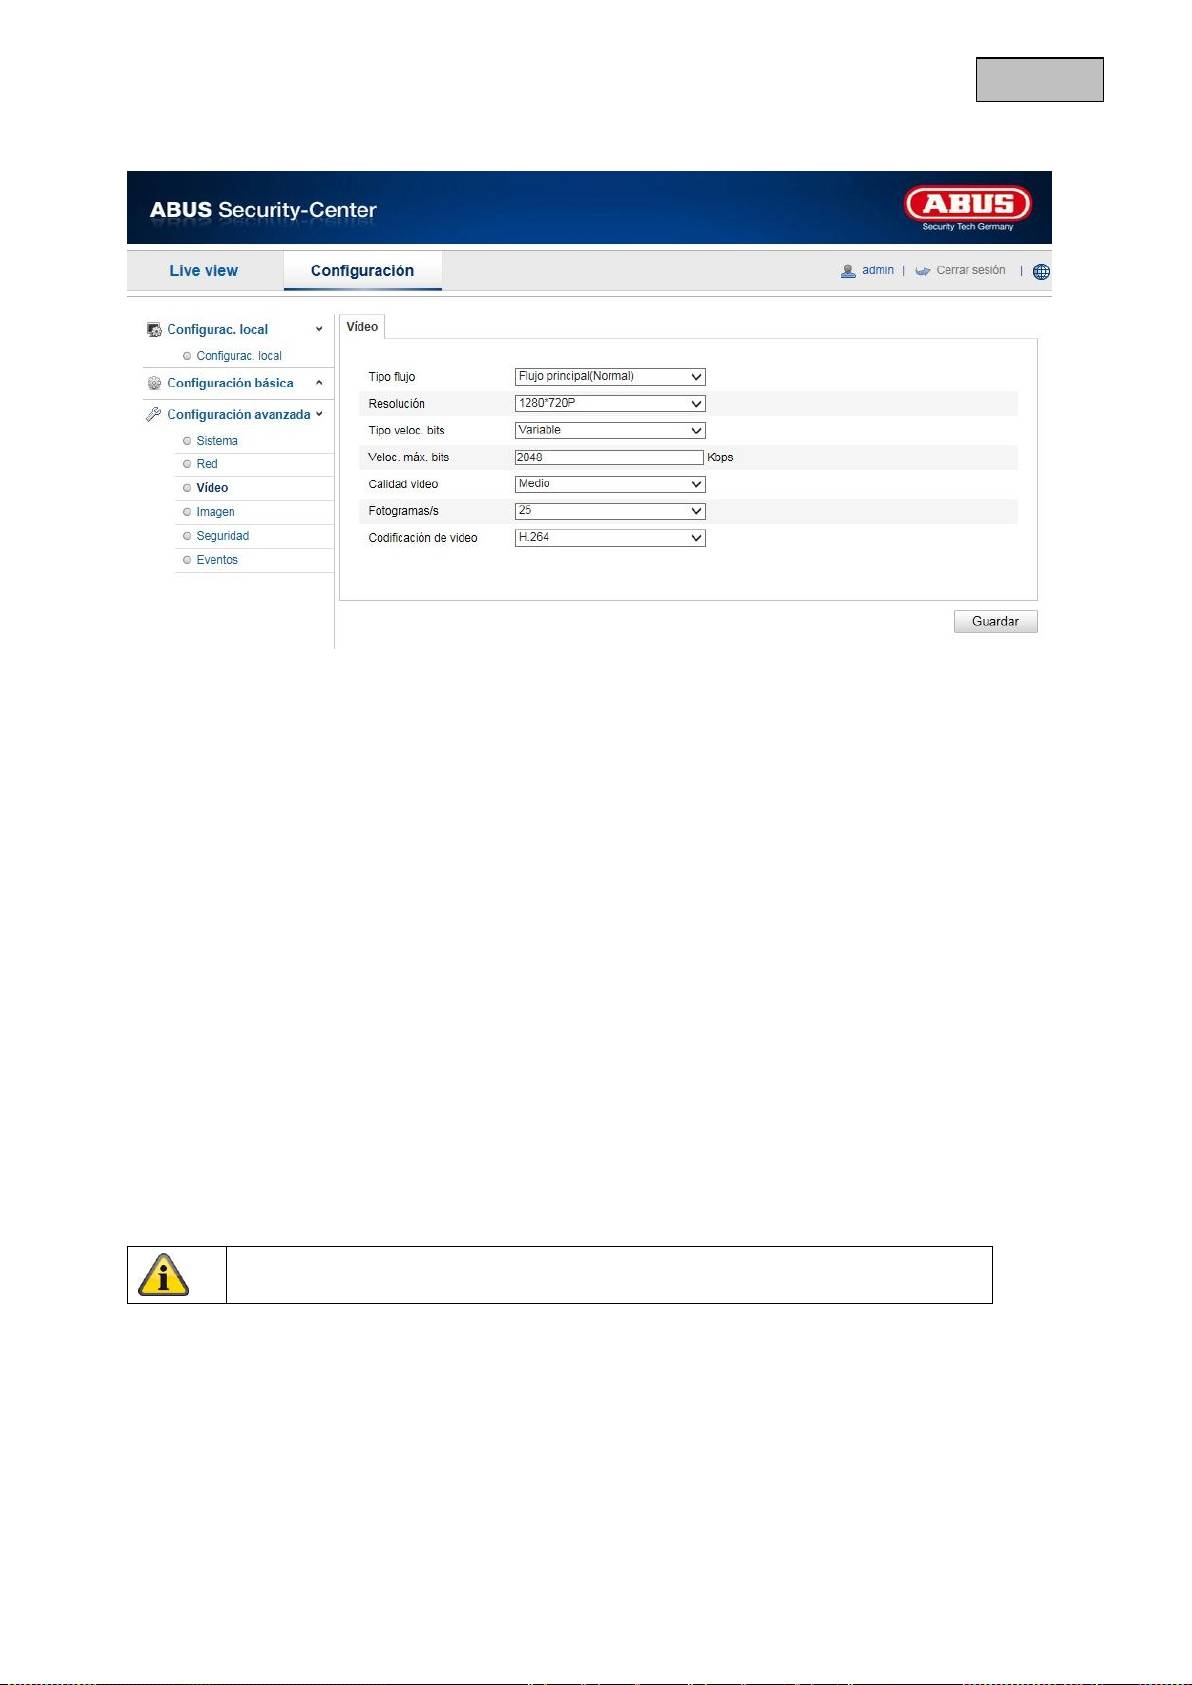The width and height of the screenshot is (1192, 1685).
Task: Click the Cerrar sesión logout icon
Action: pos(922,271)
